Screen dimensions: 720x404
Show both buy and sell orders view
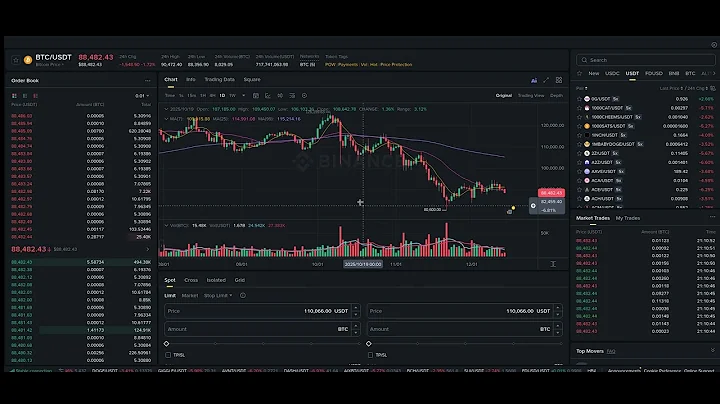[x=14, y=96]
